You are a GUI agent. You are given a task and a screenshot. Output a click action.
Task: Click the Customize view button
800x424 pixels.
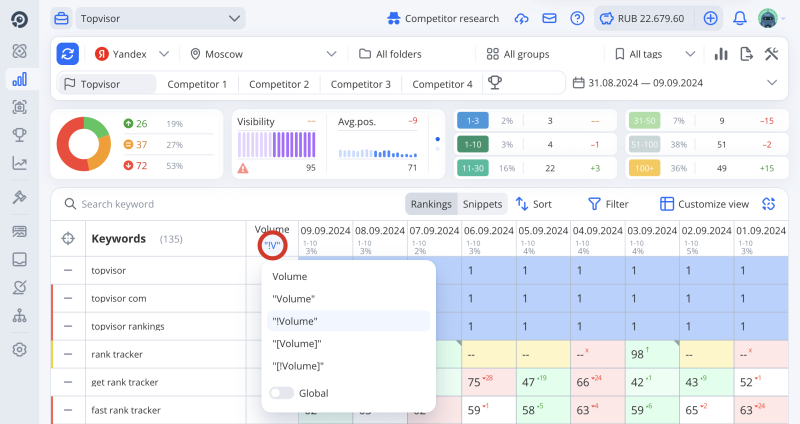pyautogui.click(x=704, y=204)
